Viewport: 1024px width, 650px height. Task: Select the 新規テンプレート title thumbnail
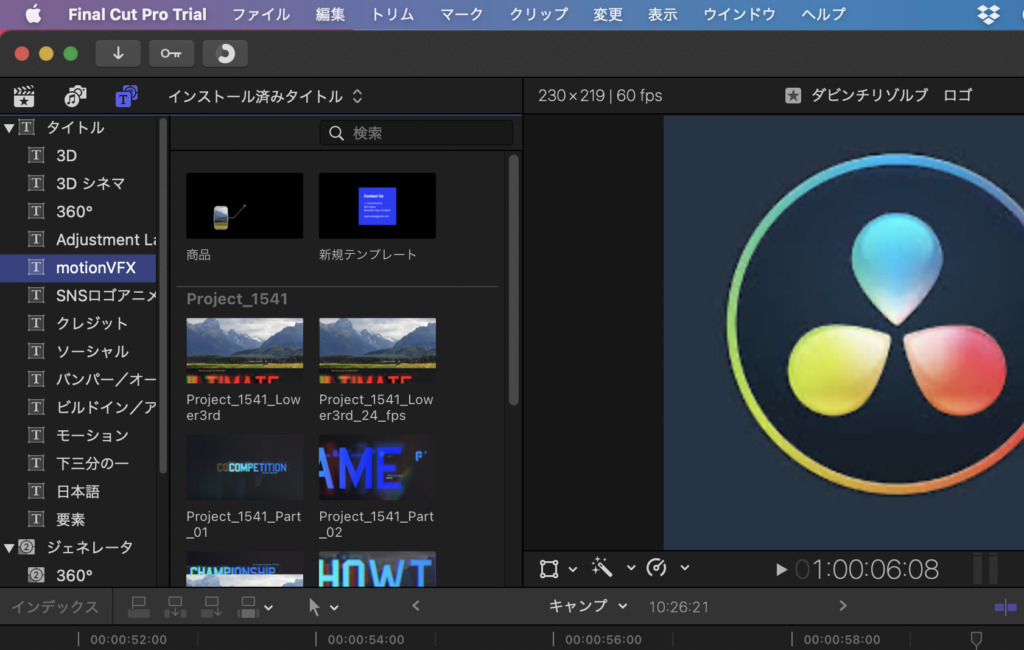377,206
